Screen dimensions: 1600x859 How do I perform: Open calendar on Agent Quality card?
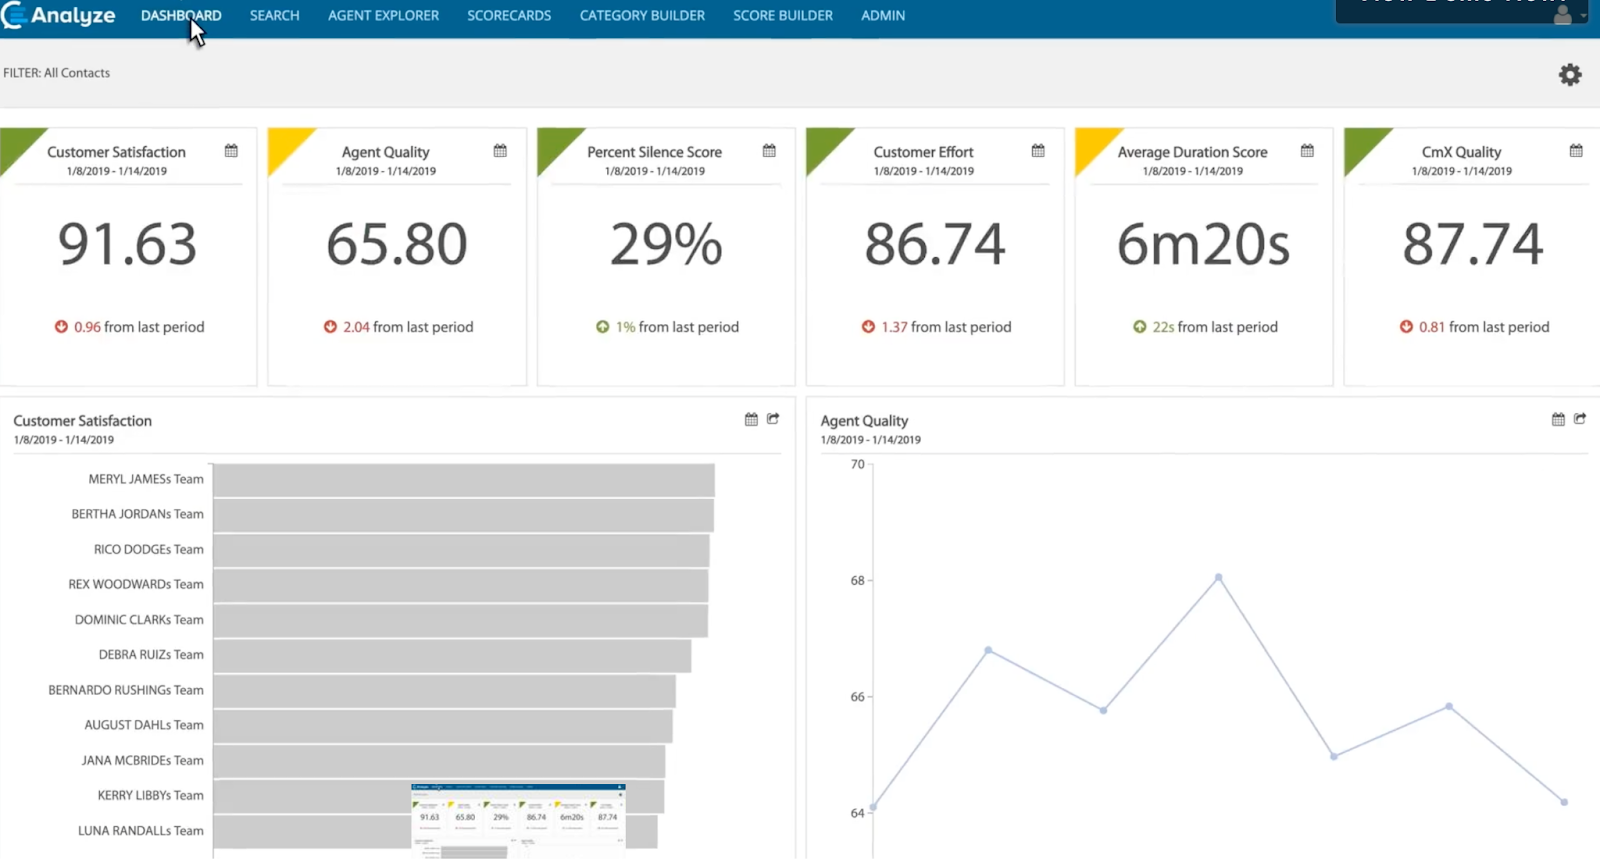[500, 151]
